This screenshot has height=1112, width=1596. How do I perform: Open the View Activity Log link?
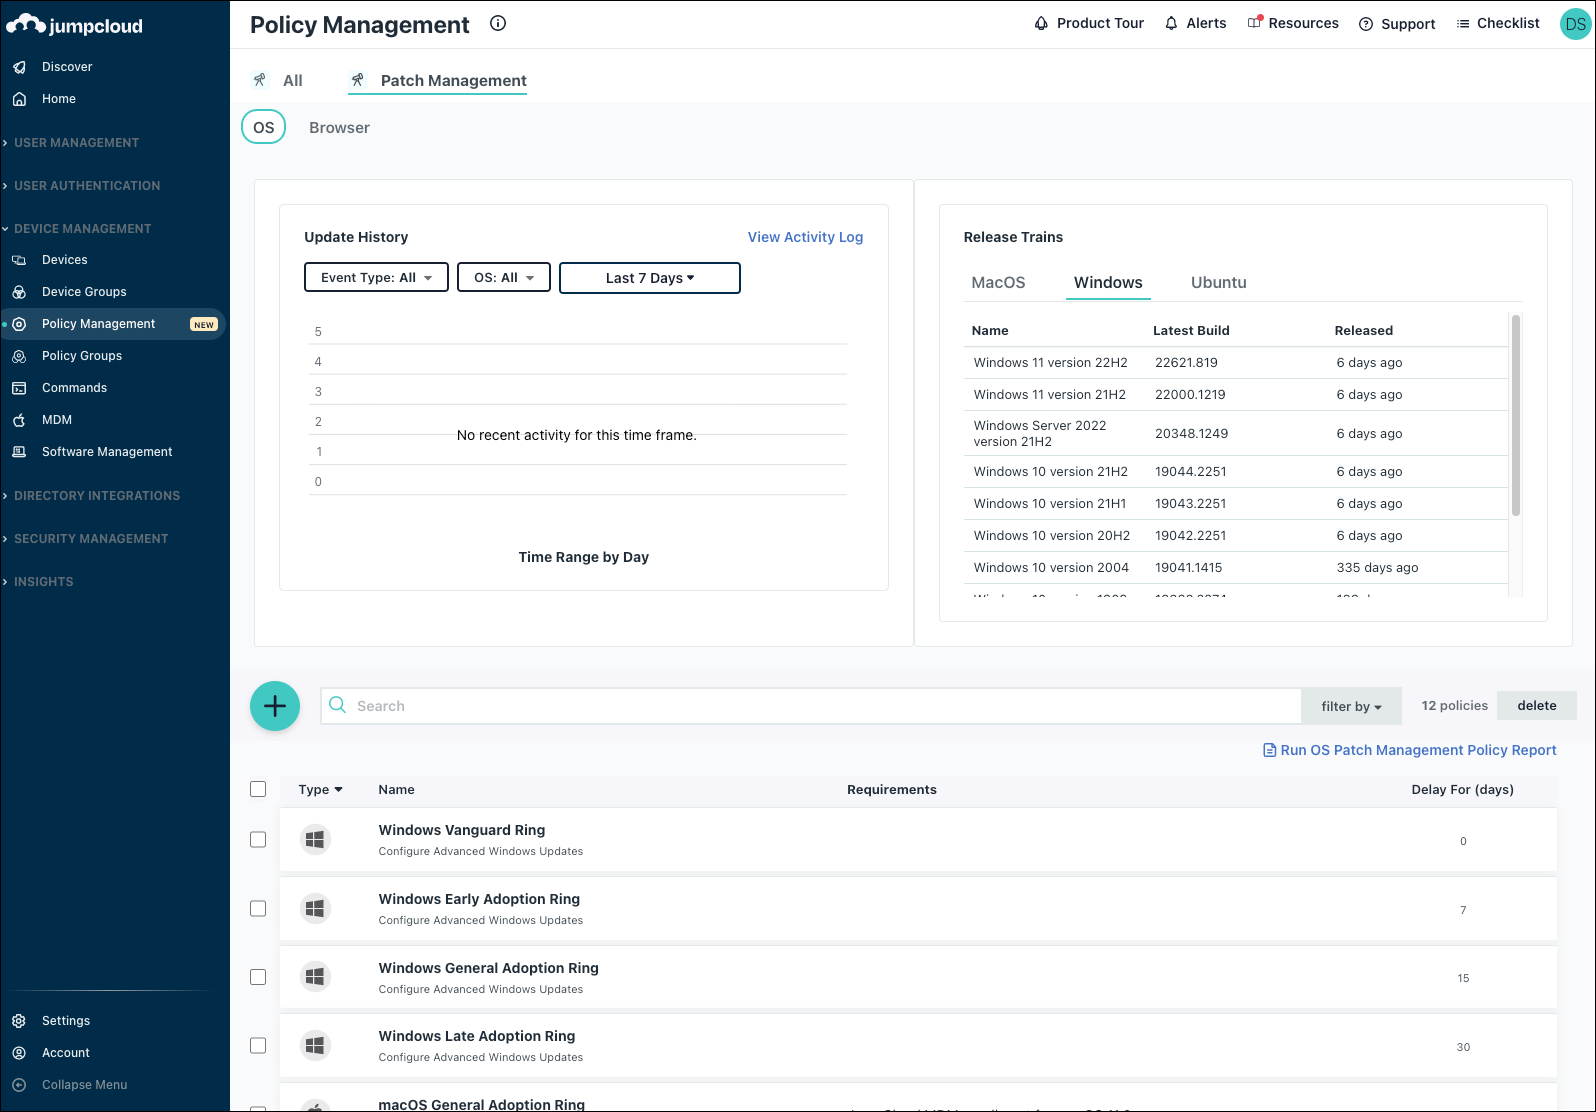coord(805,237)
